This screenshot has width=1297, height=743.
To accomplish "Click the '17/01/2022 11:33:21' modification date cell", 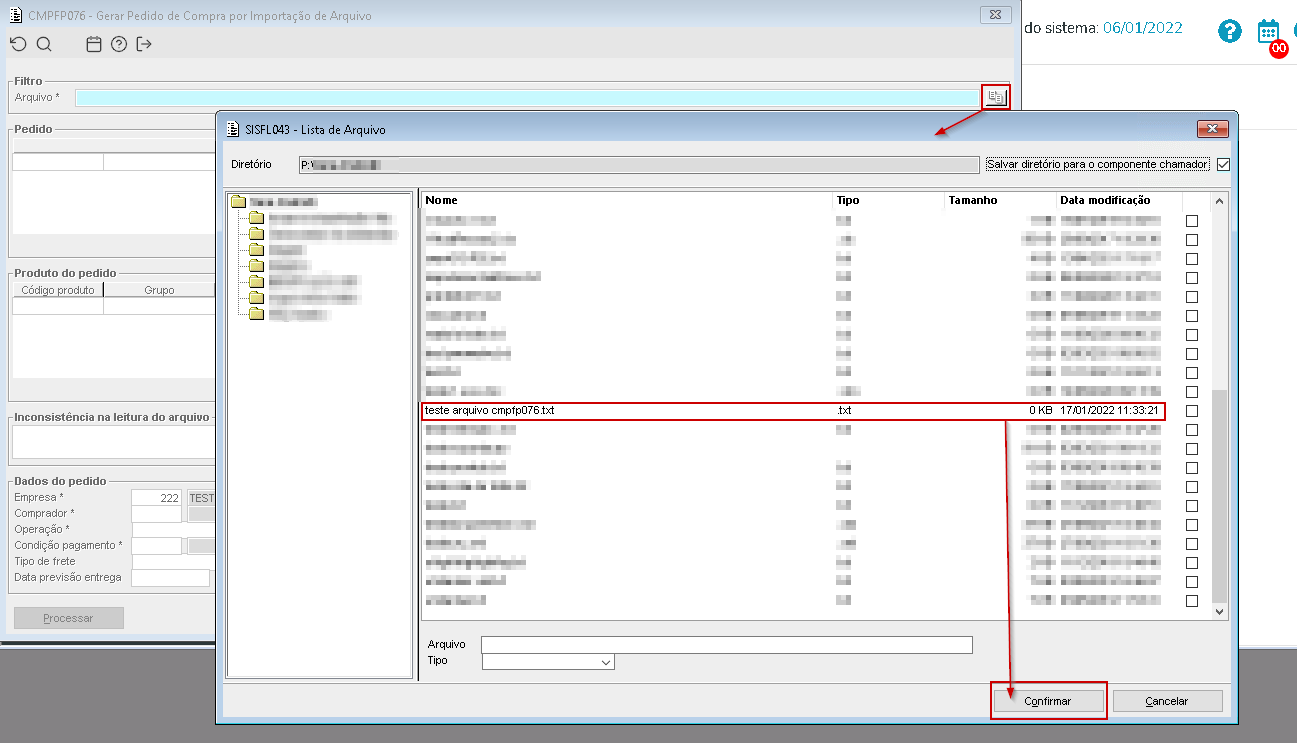I will coord(1109,411).
